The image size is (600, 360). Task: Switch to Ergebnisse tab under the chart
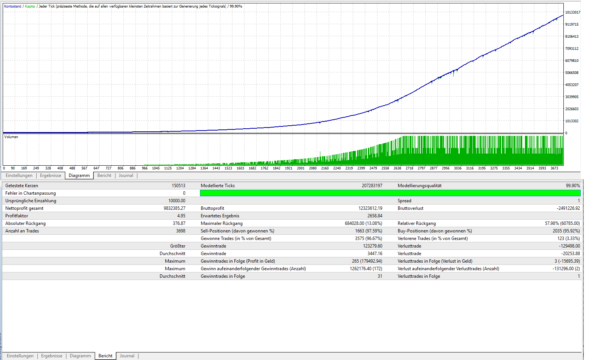51,176
